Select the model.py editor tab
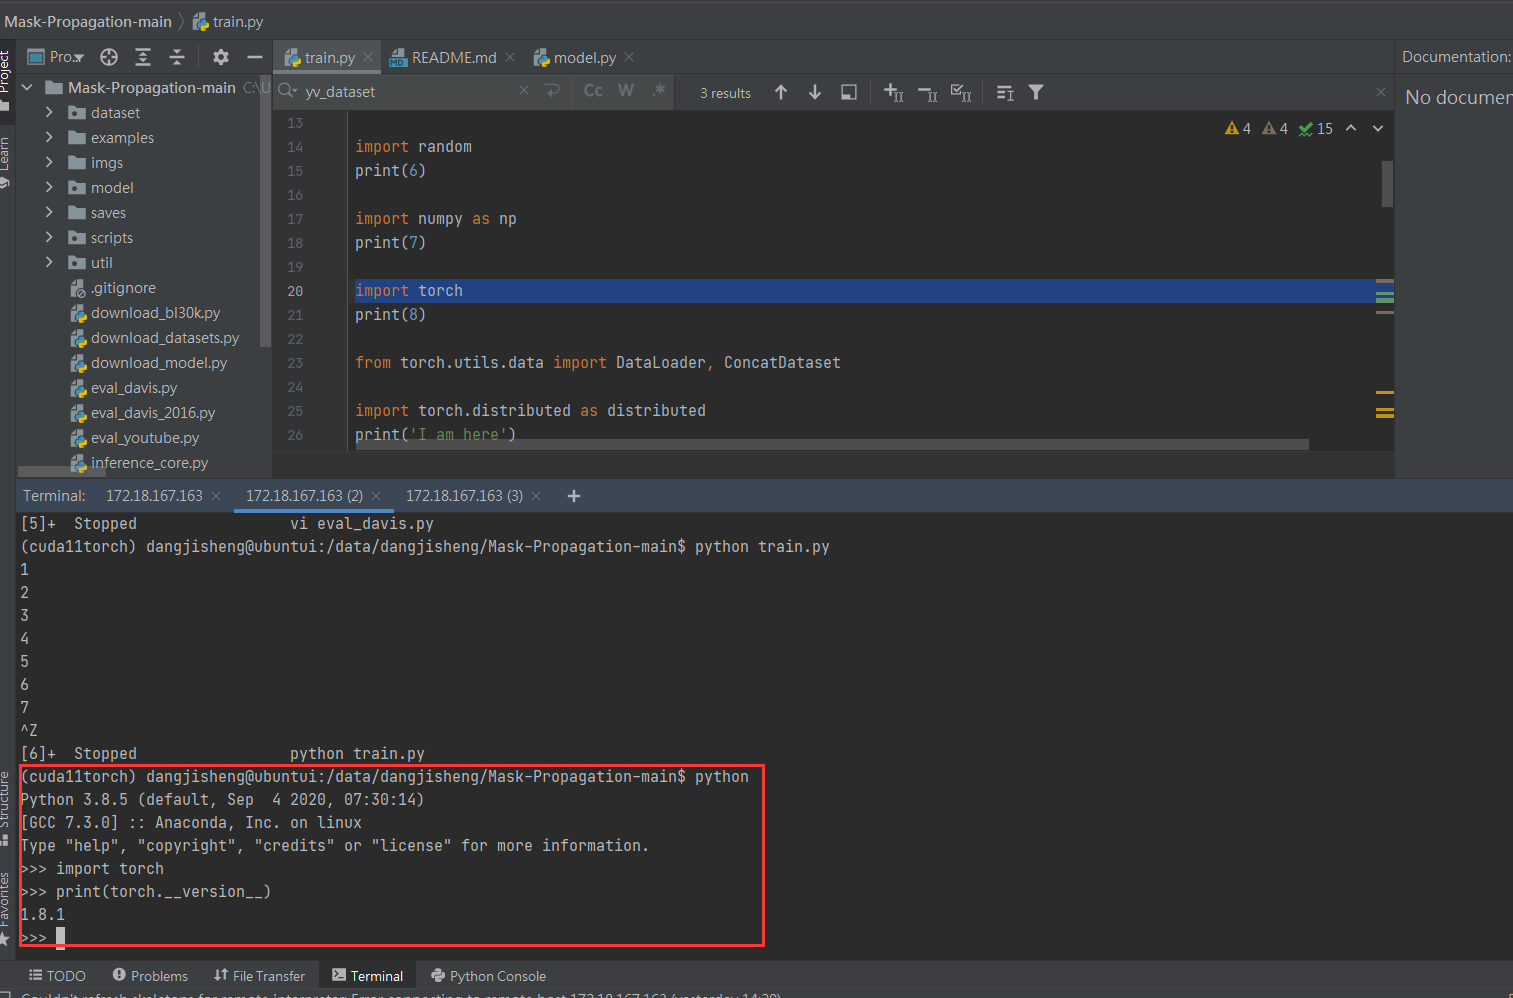Image resolution: width=1513 pixels, height=998 pixels. (x=583, y=57)
